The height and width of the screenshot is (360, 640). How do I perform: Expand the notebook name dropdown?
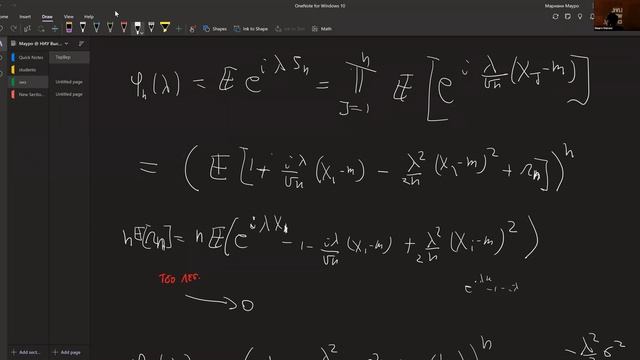tap(67, 43)
